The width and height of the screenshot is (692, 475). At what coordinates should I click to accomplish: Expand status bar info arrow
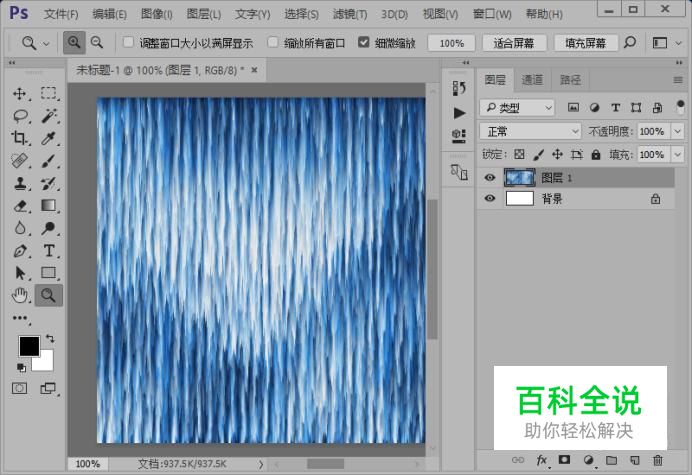[260, 464]
